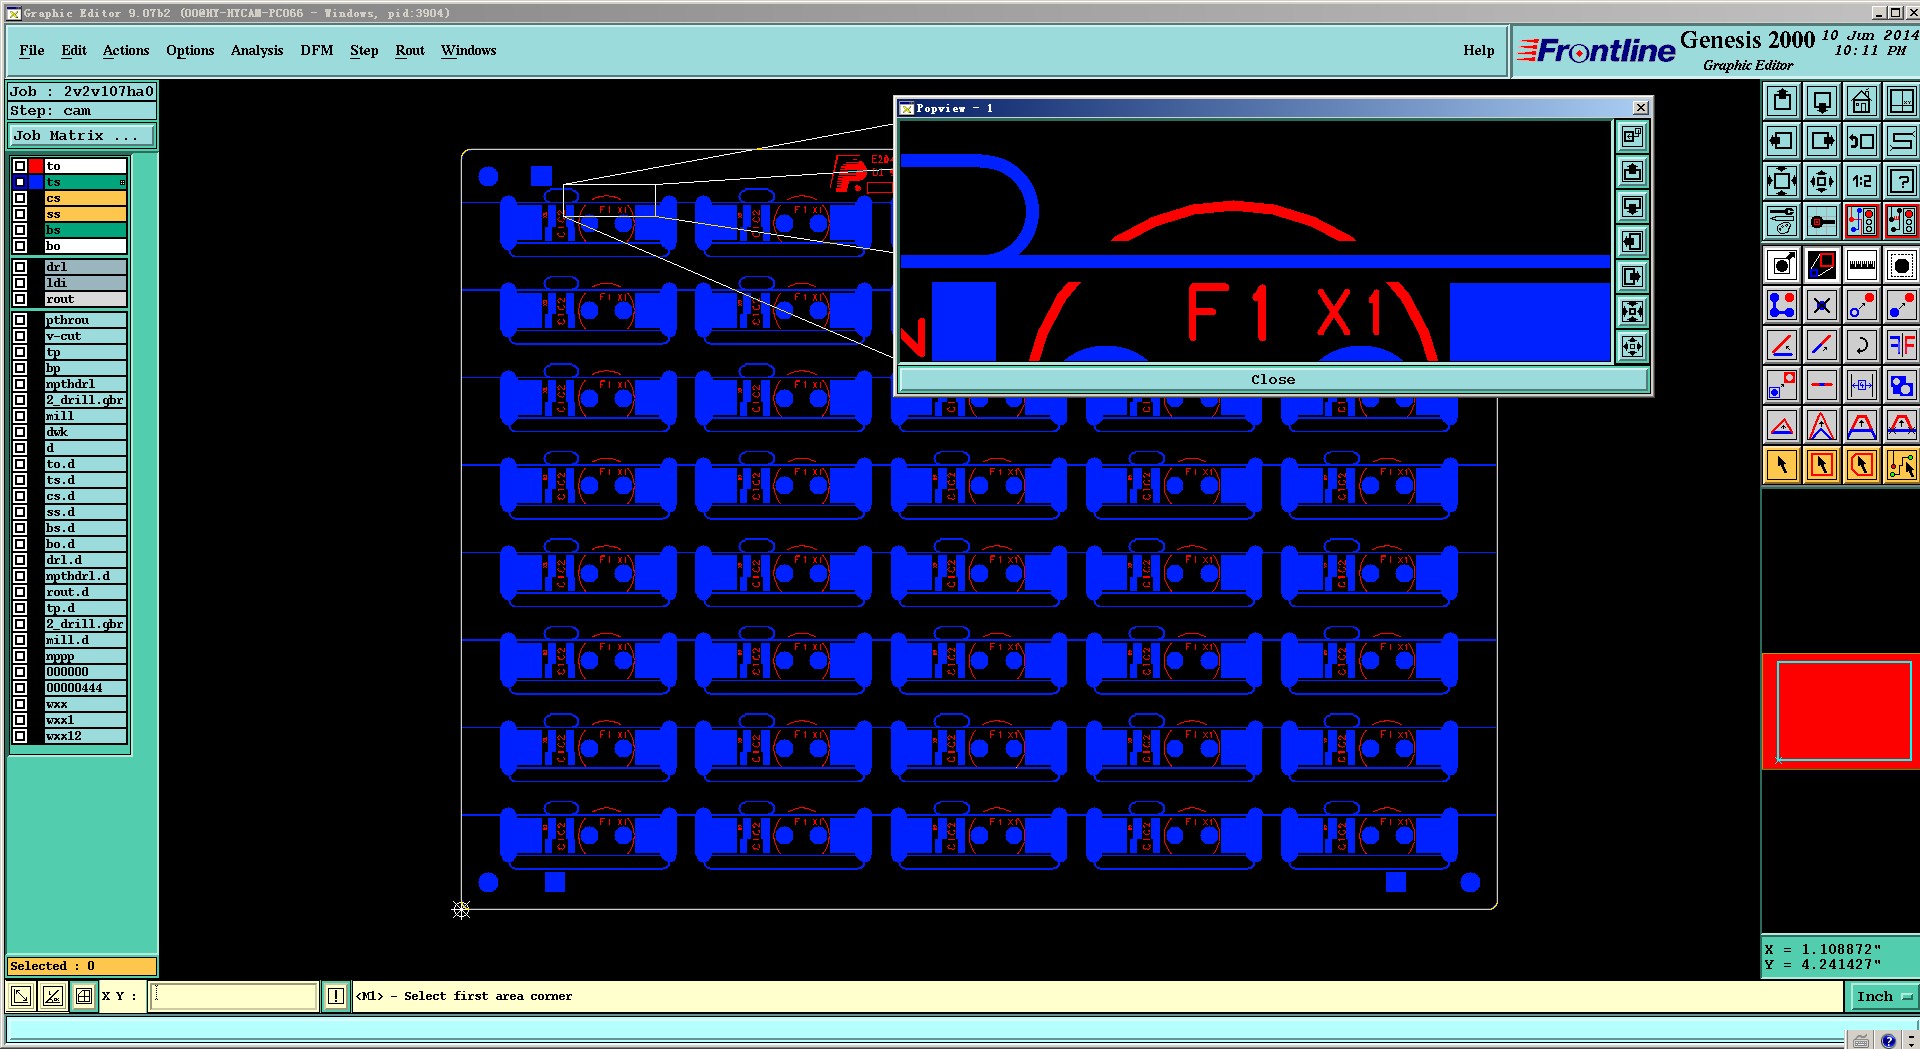1920x1049 pixels.
Task: Click the diagonal arrow snap icon at bottom left
Action: pos(21,996)
